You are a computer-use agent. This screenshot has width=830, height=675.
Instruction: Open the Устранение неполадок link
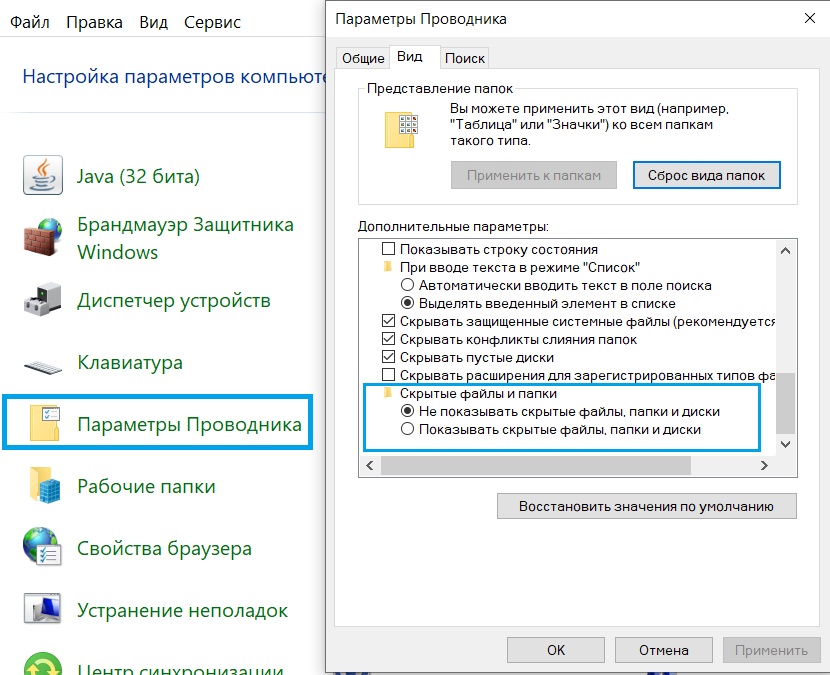pos(182,610)
